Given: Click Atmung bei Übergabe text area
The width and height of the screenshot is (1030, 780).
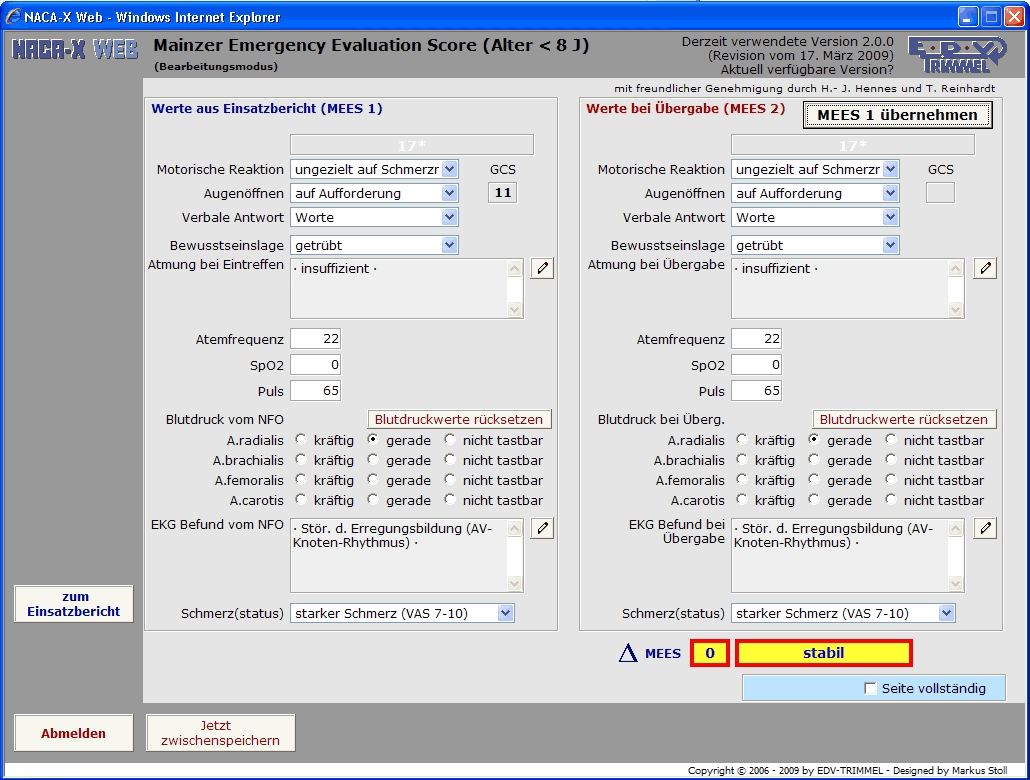Looking at the screenshot, I should click(x=847, y=288).
